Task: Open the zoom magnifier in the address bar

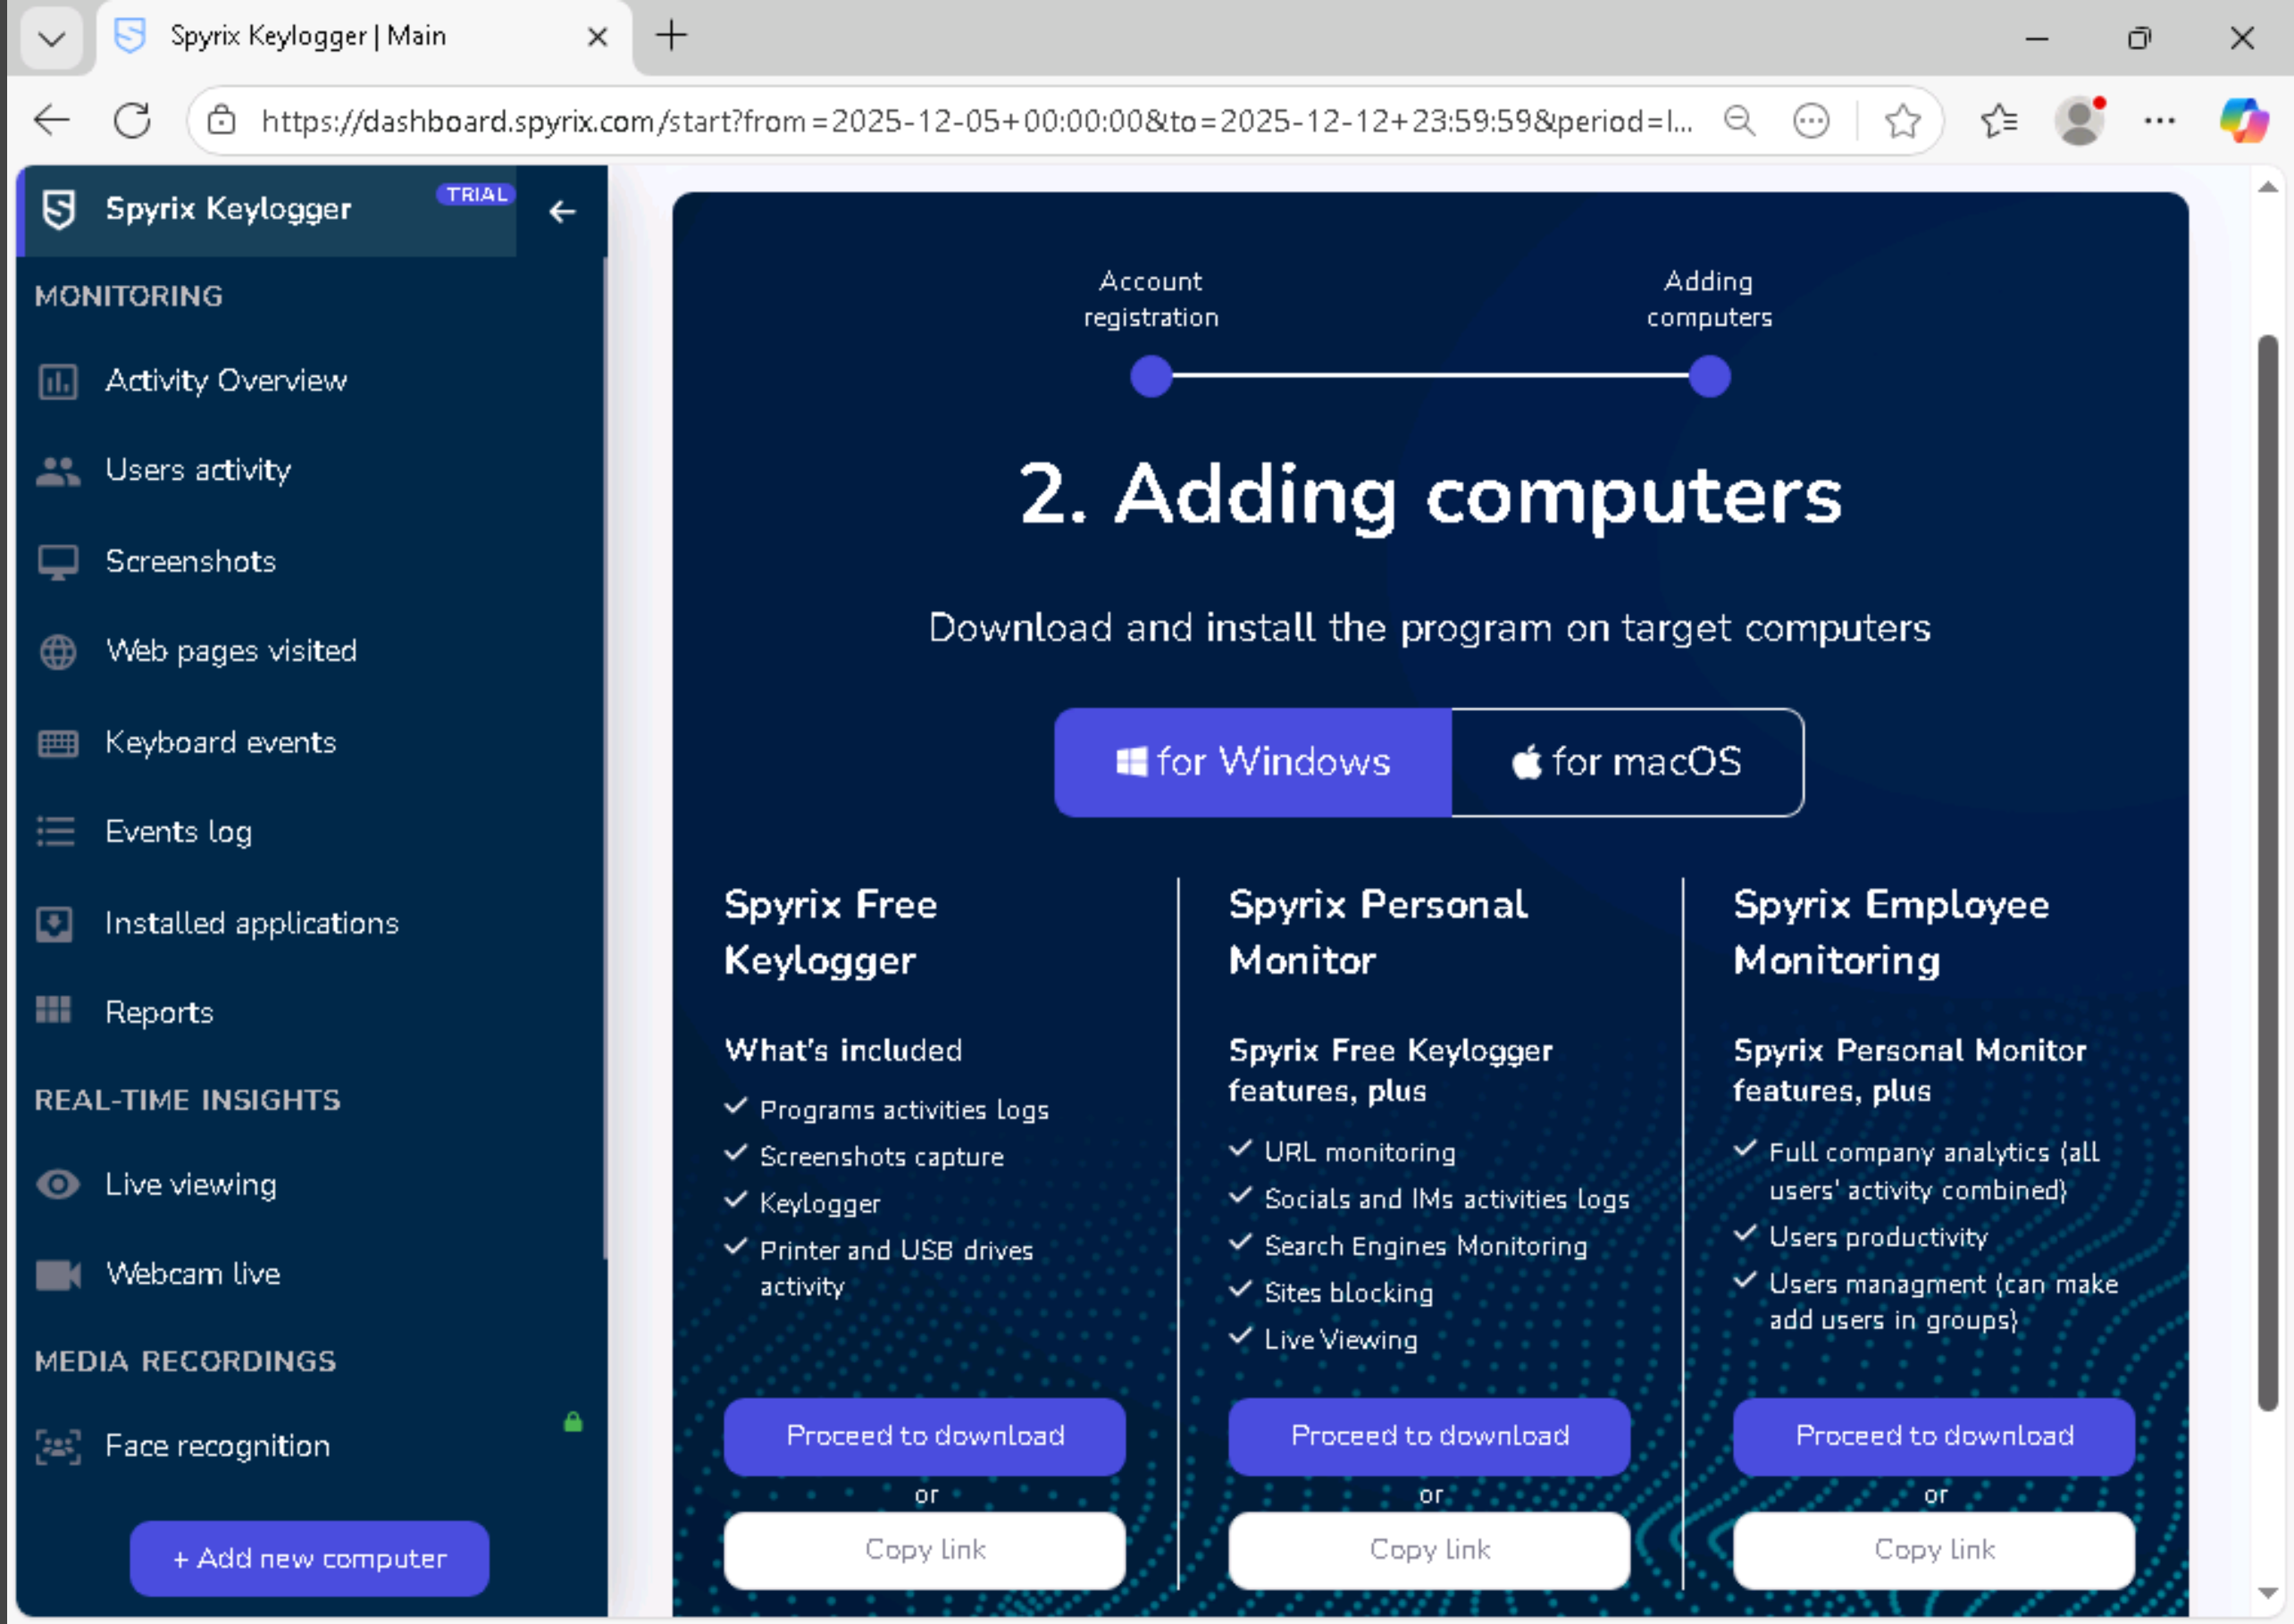Action: pos(1740,121)
